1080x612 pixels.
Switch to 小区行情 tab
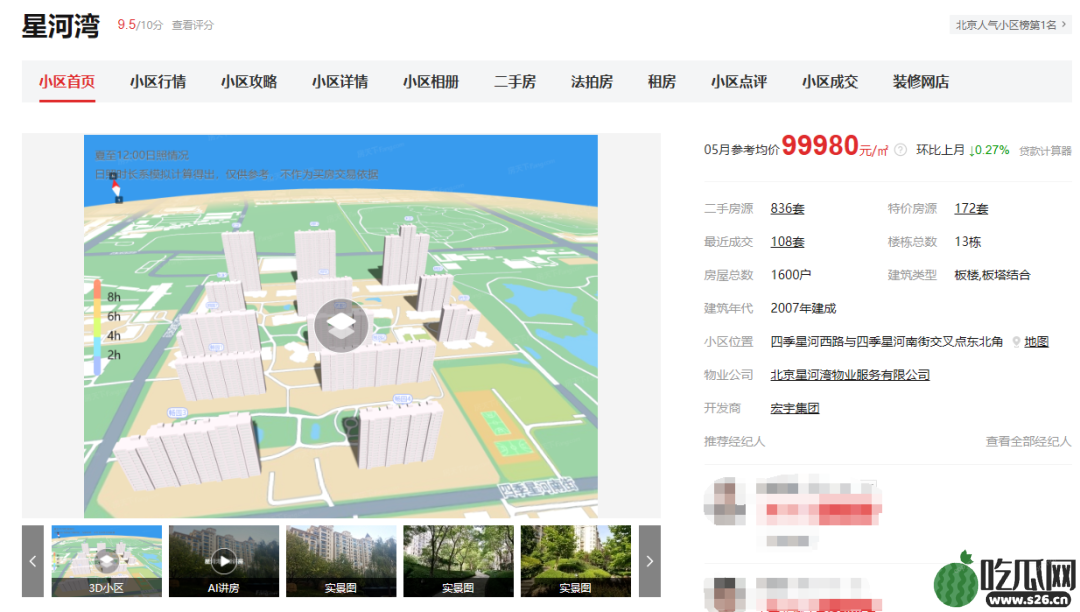(157, 82)
